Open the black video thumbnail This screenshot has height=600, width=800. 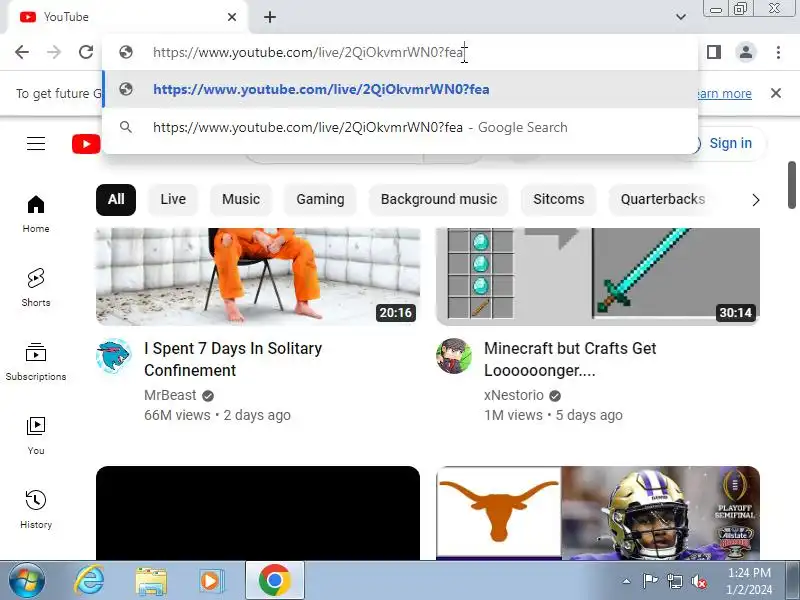click(x=258, y=513)
